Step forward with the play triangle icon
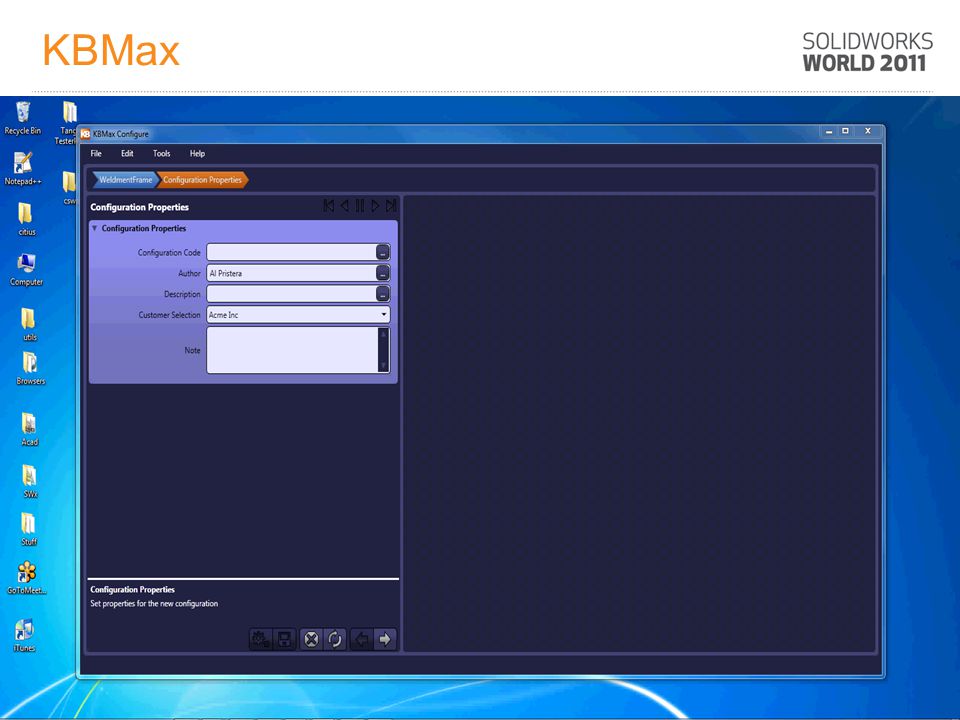960x720 pixels. [375, 206]
